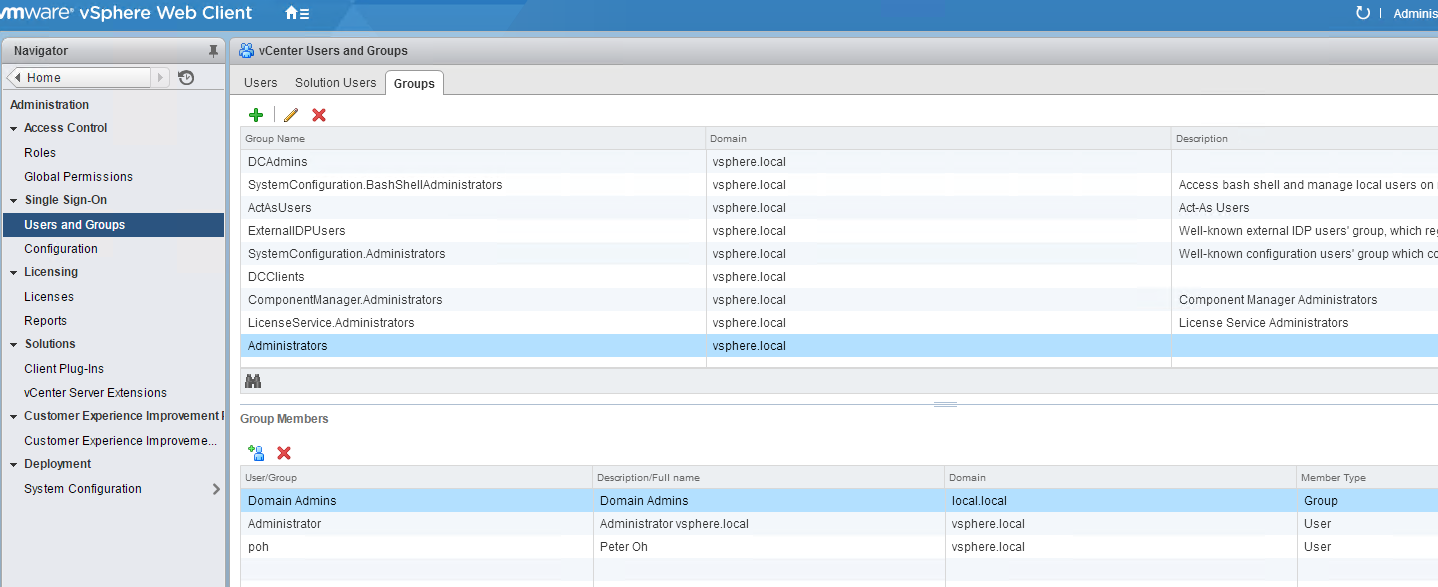Viewport: 1438px width, 587px height.
Task: Select the Administrators group row
Action: (x=839, y=345)
